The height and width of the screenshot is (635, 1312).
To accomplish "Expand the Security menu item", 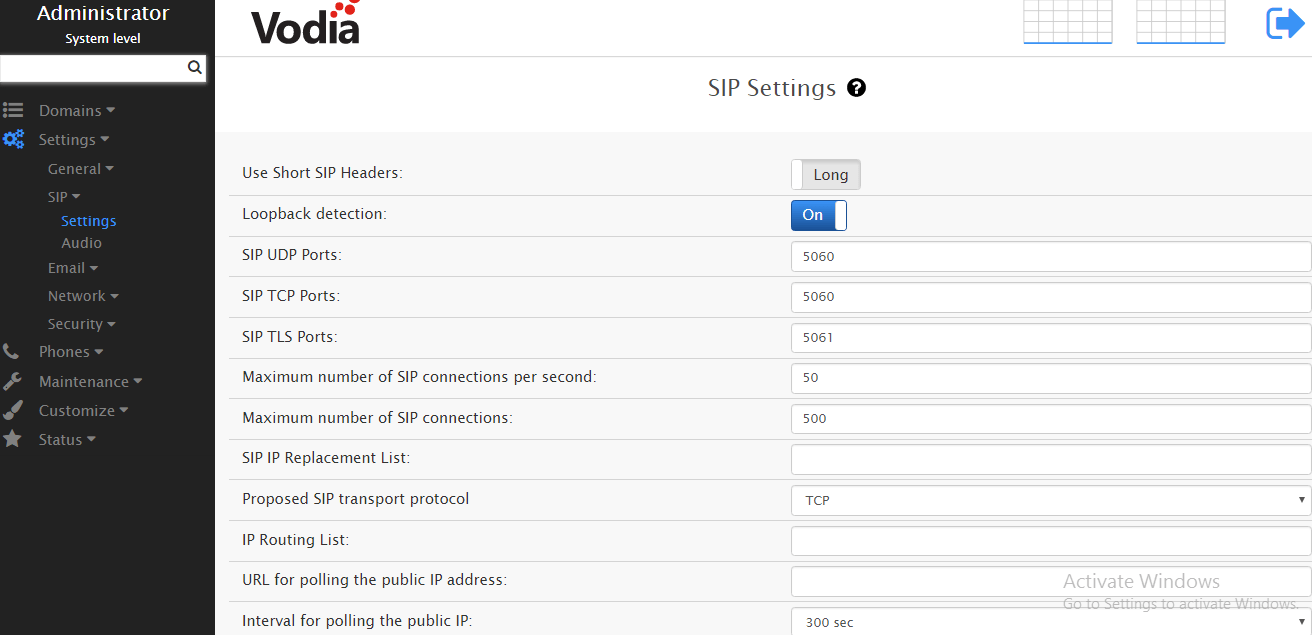I will tap(81, 324).
